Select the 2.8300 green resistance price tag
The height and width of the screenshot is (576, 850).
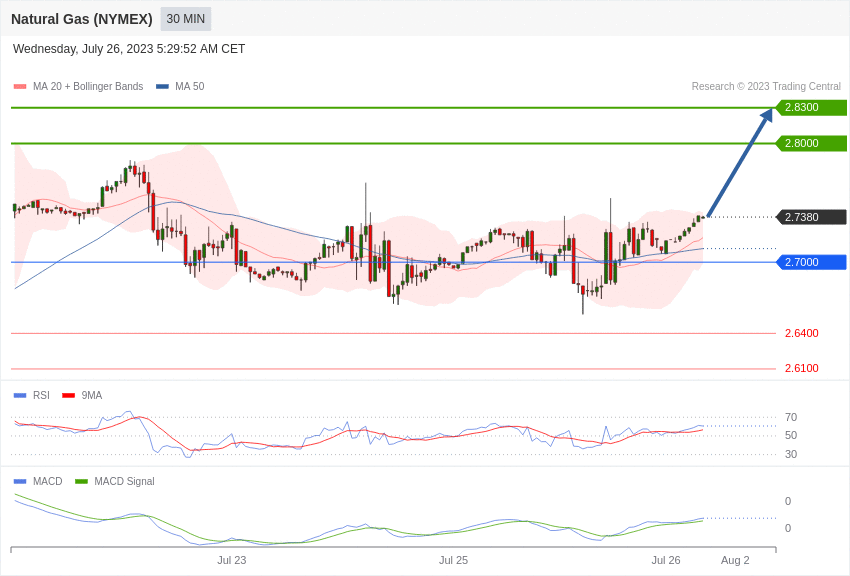(x=811, y=108)
